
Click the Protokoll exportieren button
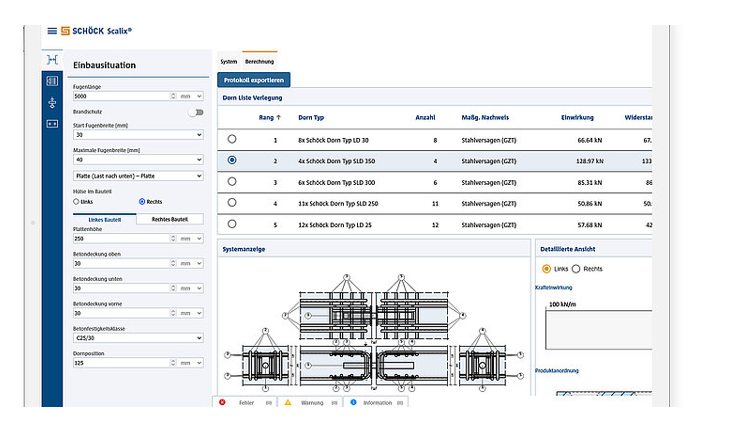254,79
